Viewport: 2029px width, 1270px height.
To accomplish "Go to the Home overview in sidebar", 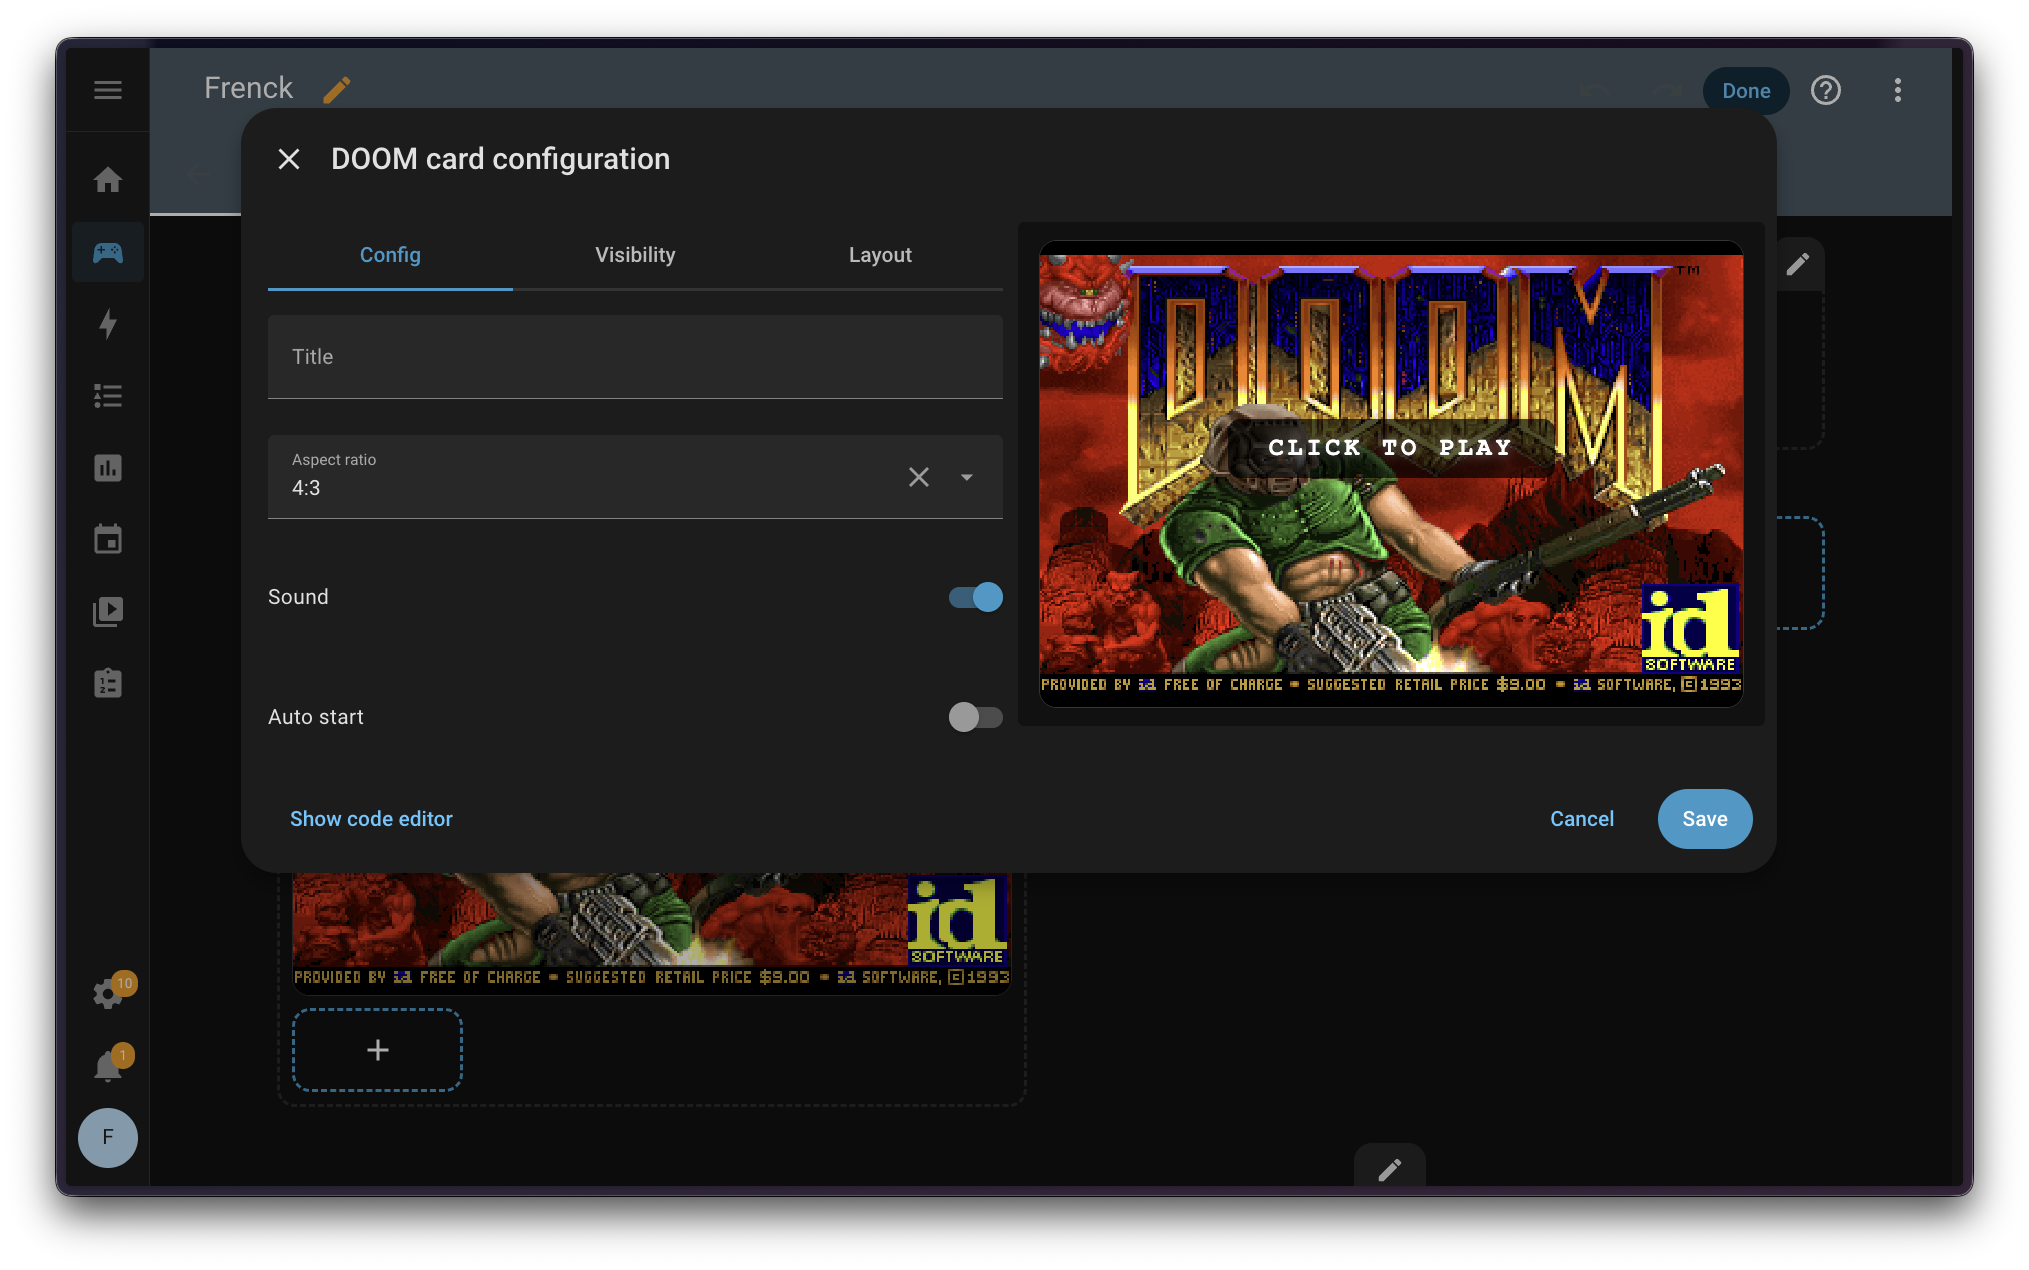I will pos(108,180).
